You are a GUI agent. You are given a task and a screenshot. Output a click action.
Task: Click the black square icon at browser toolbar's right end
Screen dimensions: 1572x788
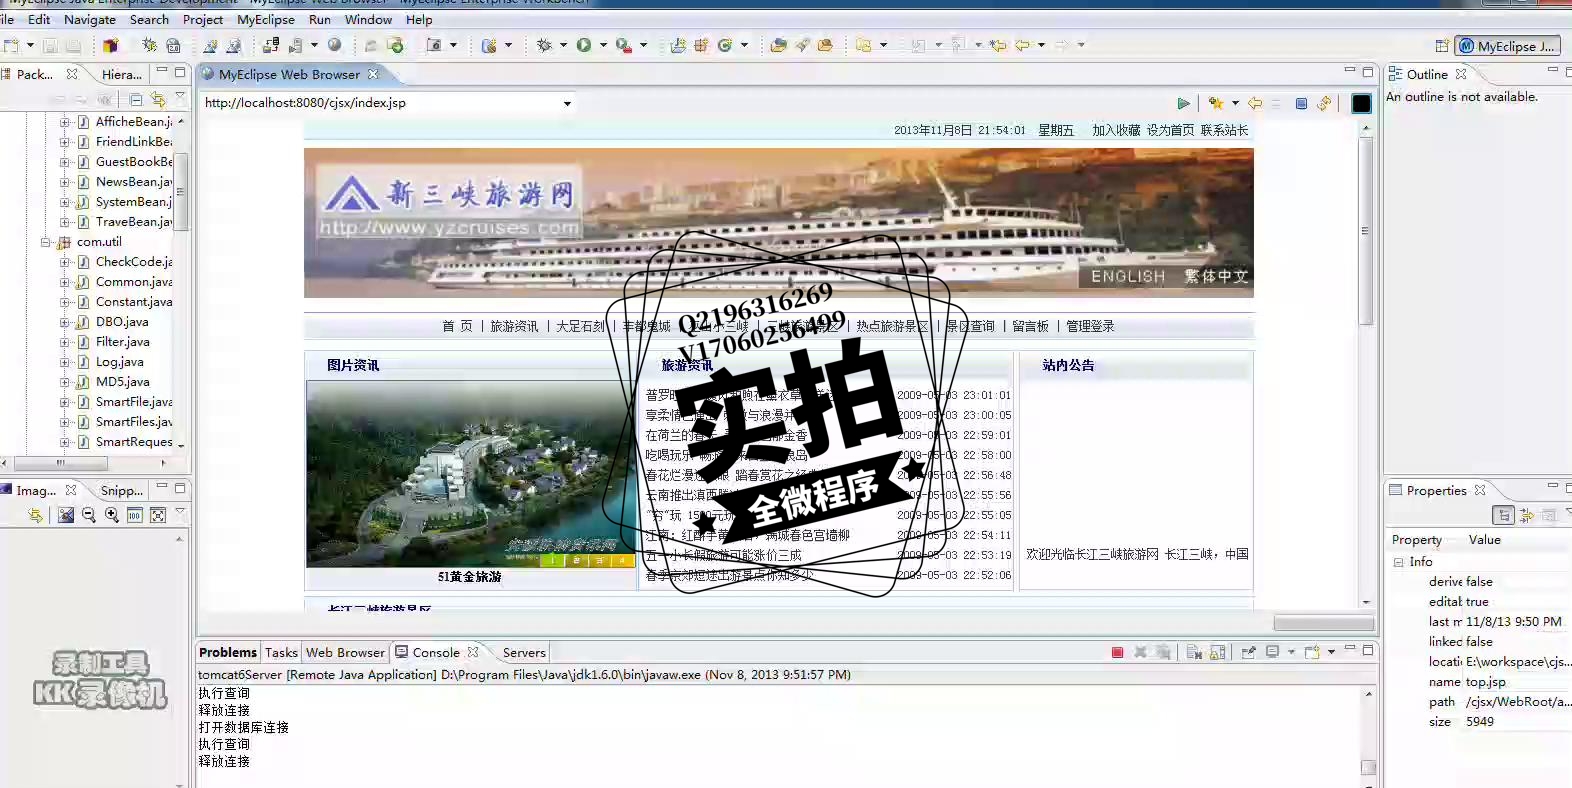point(1361,103)
